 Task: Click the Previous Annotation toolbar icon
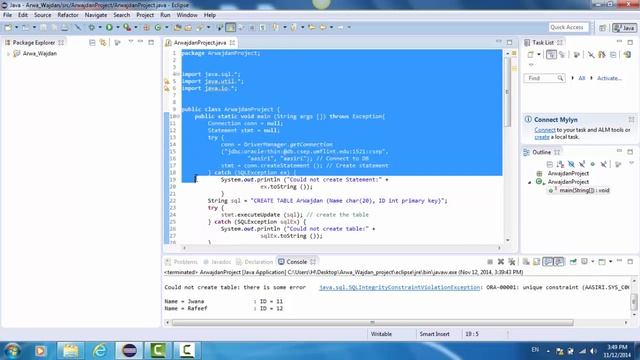(x=293, y=27)
